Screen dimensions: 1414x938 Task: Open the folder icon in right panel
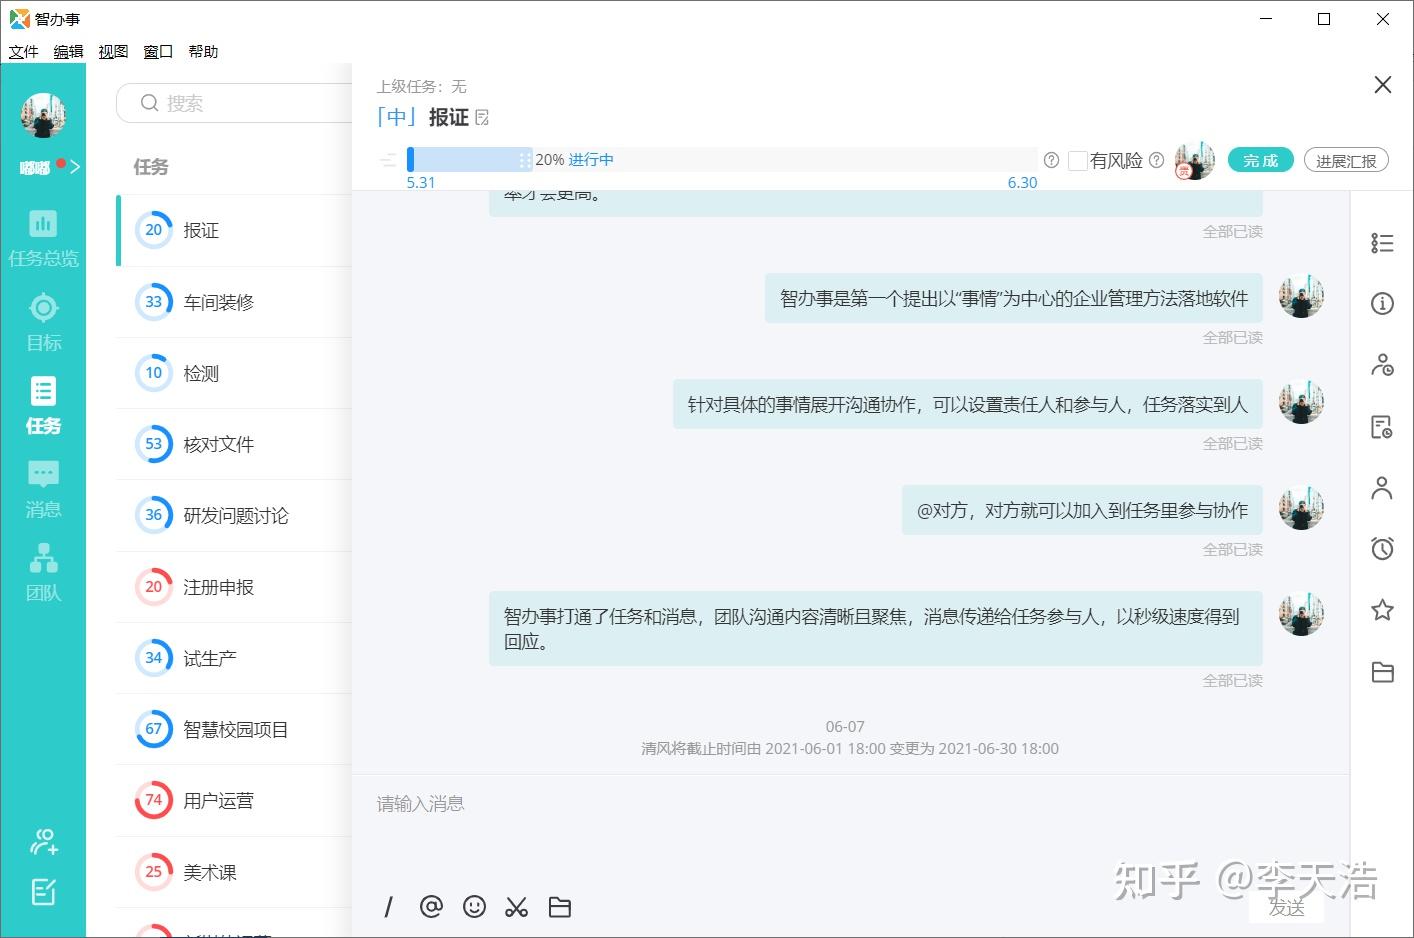pyautogui.click(x=1382, y=672)
